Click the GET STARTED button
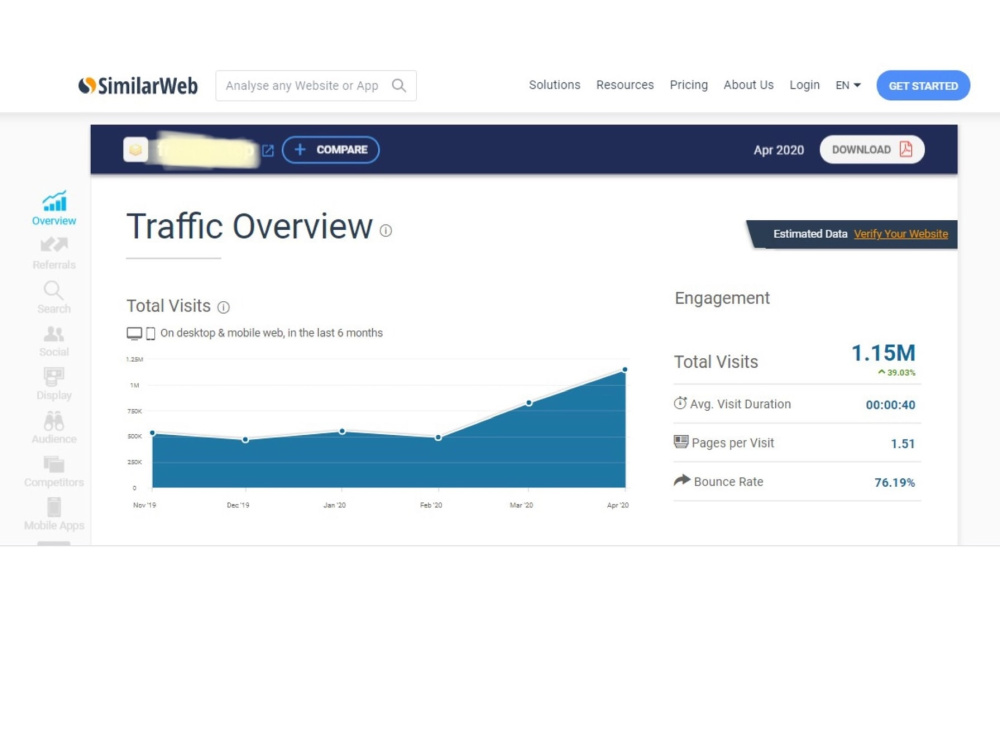The height and width of the screenshot is (750, 1000). coord(923,85)
